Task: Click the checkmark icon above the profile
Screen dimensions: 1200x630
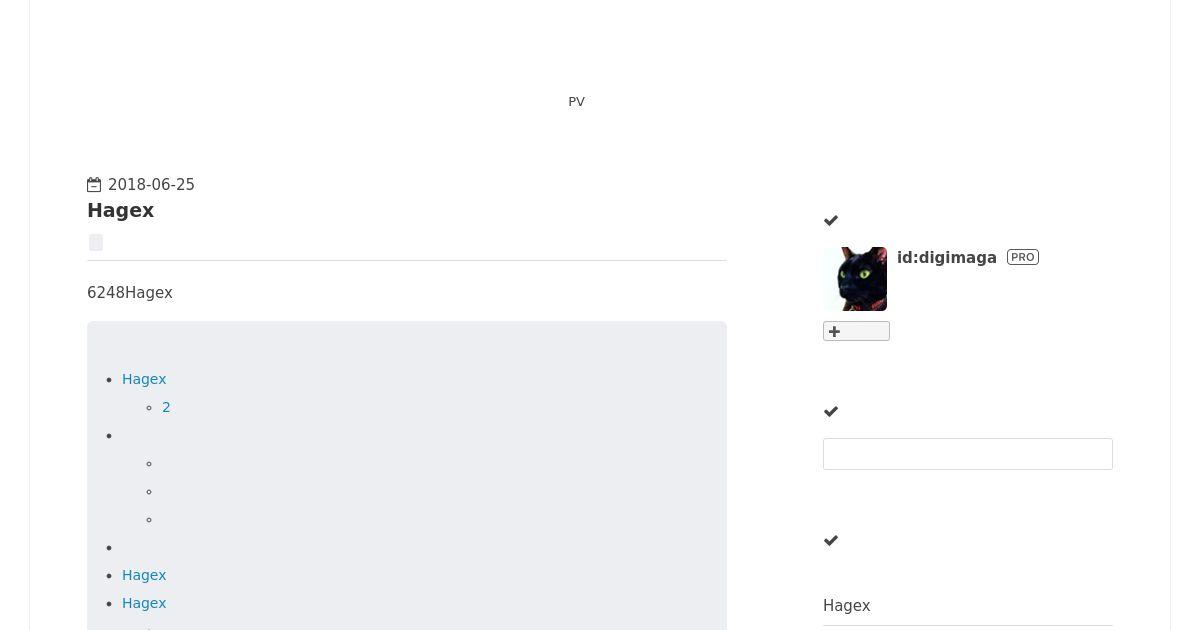Action: click(x=831, y=221)
